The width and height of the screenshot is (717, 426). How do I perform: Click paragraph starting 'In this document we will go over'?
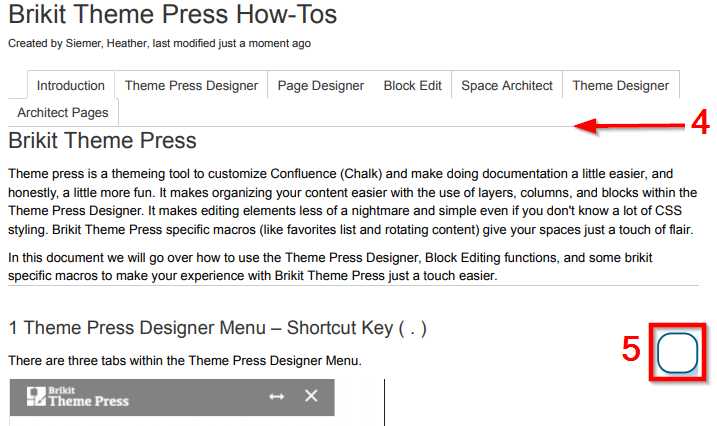tap(330, 266)
